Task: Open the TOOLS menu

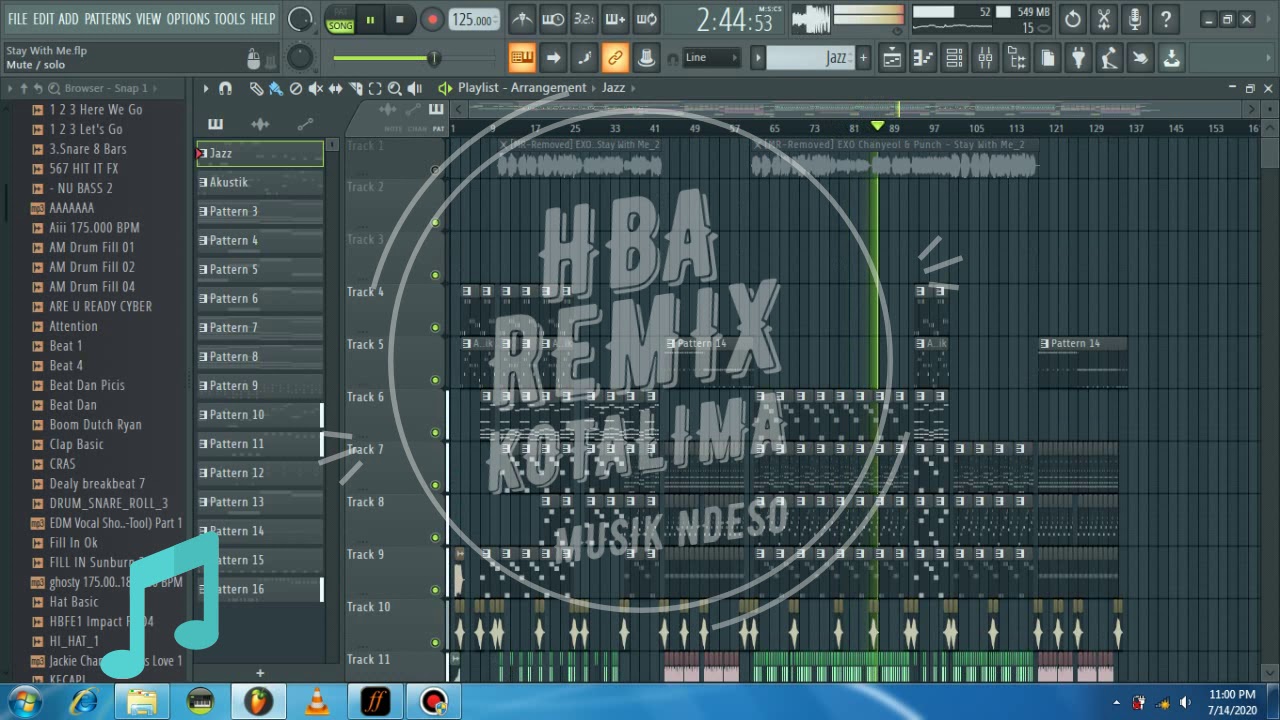Action: tap(230, 19)
